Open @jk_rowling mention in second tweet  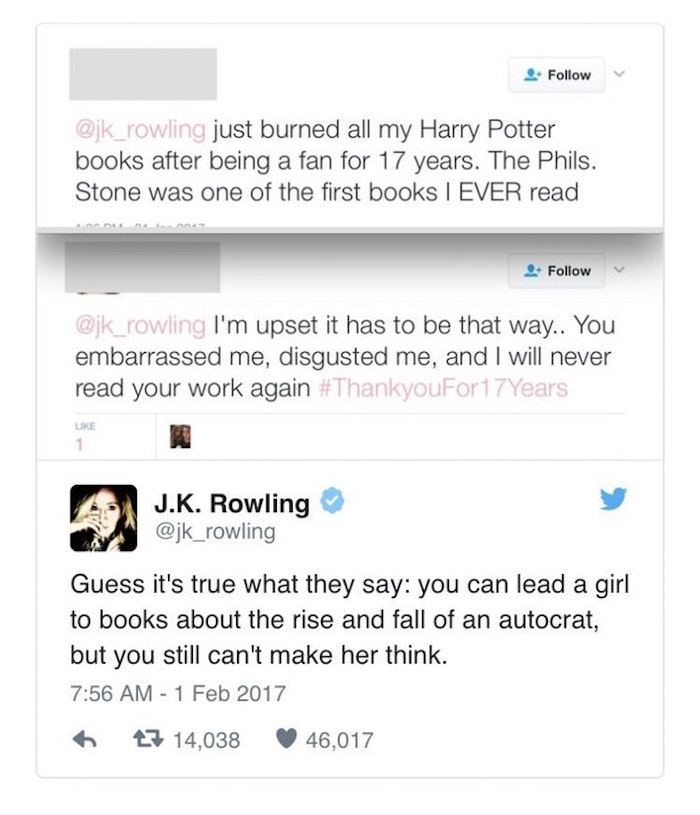tap(140, 325)
